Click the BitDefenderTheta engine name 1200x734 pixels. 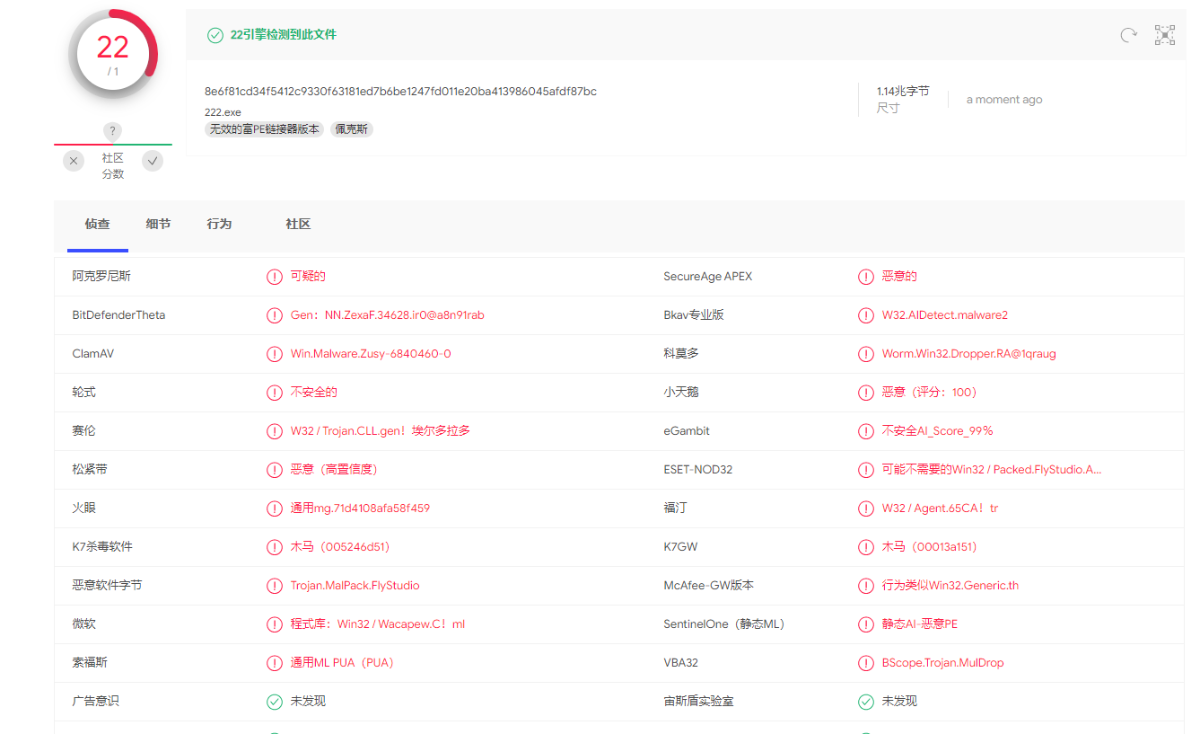(x=119, y=315)
